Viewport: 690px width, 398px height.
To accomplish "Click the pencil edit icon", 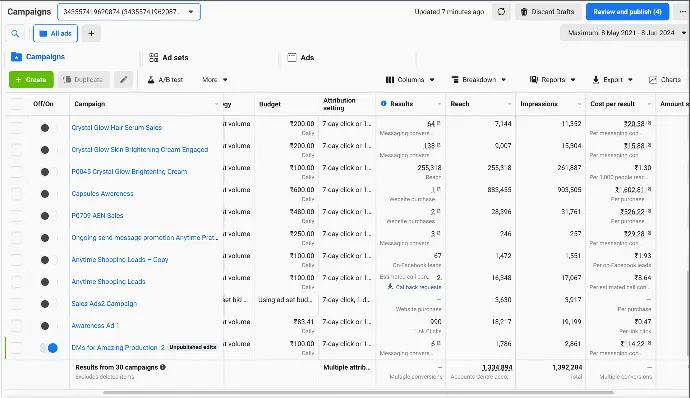I will (x=123, y=80).
